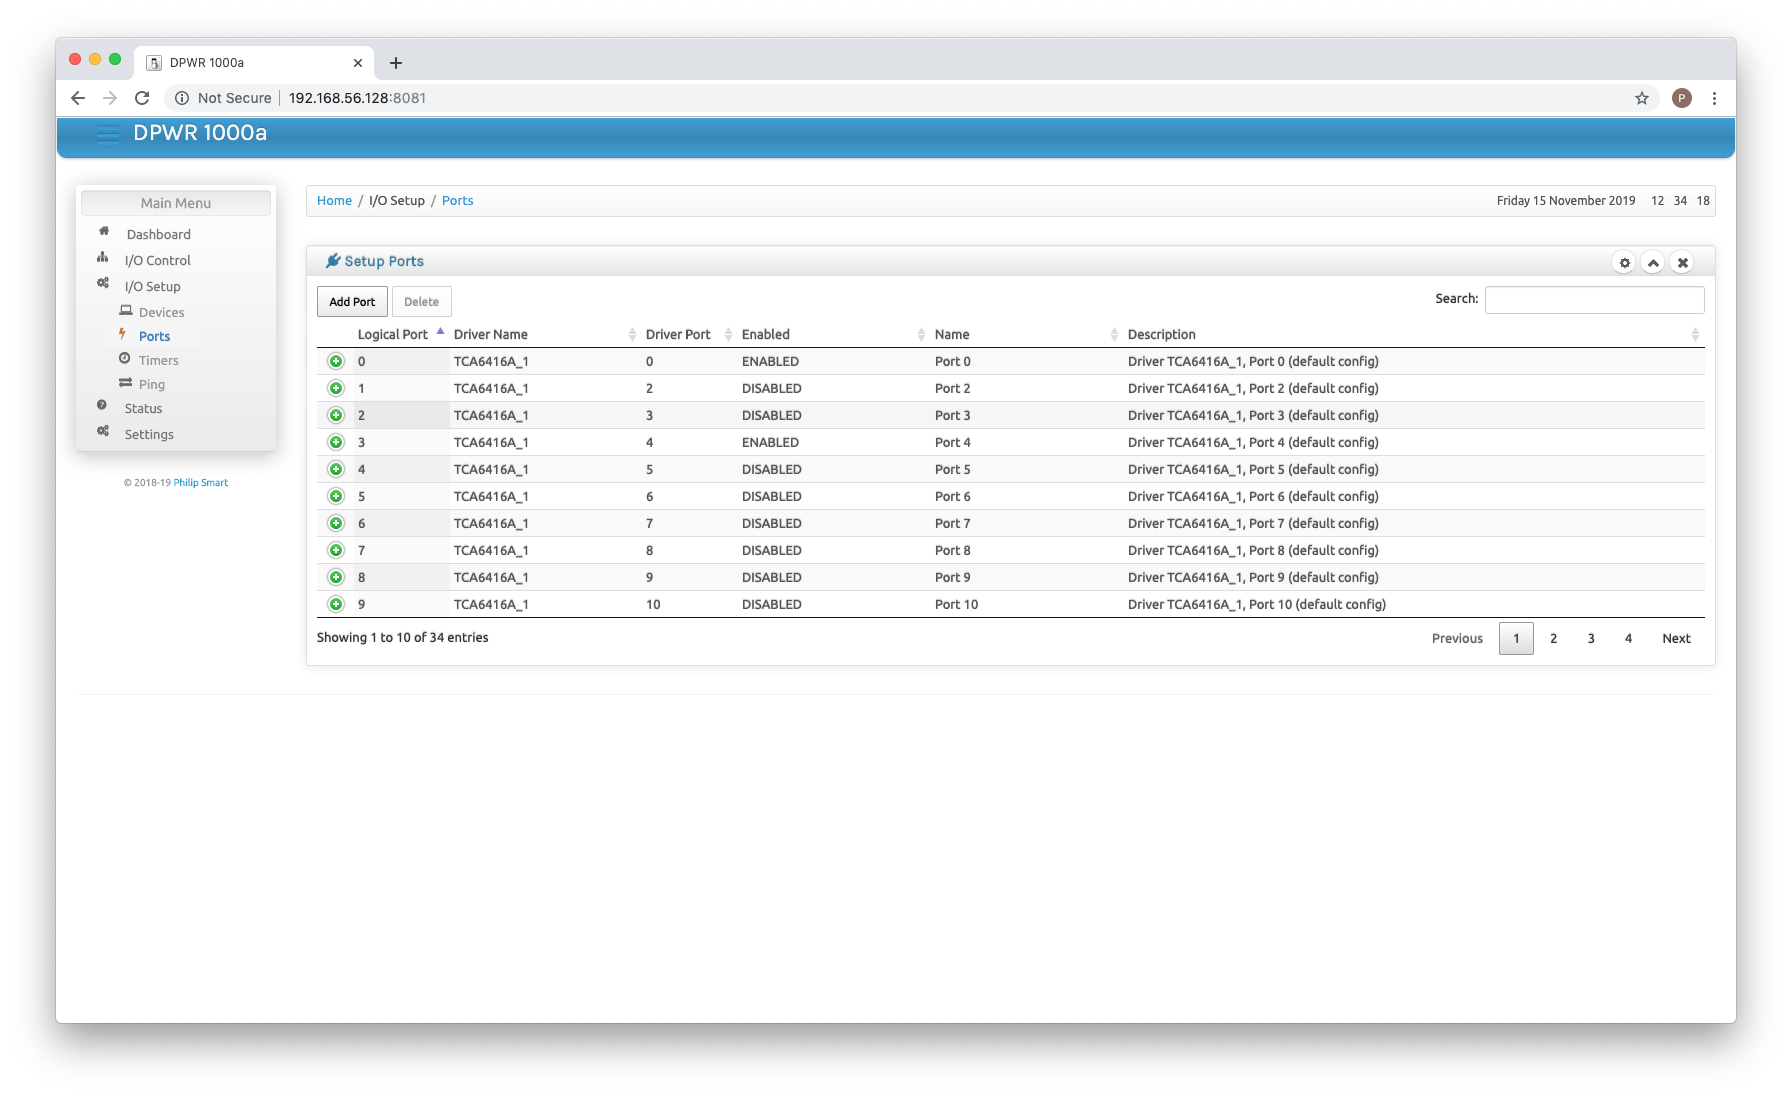Open Timers submenu item
This screenshot has width=1792, height=1097.
click(158, 361)
